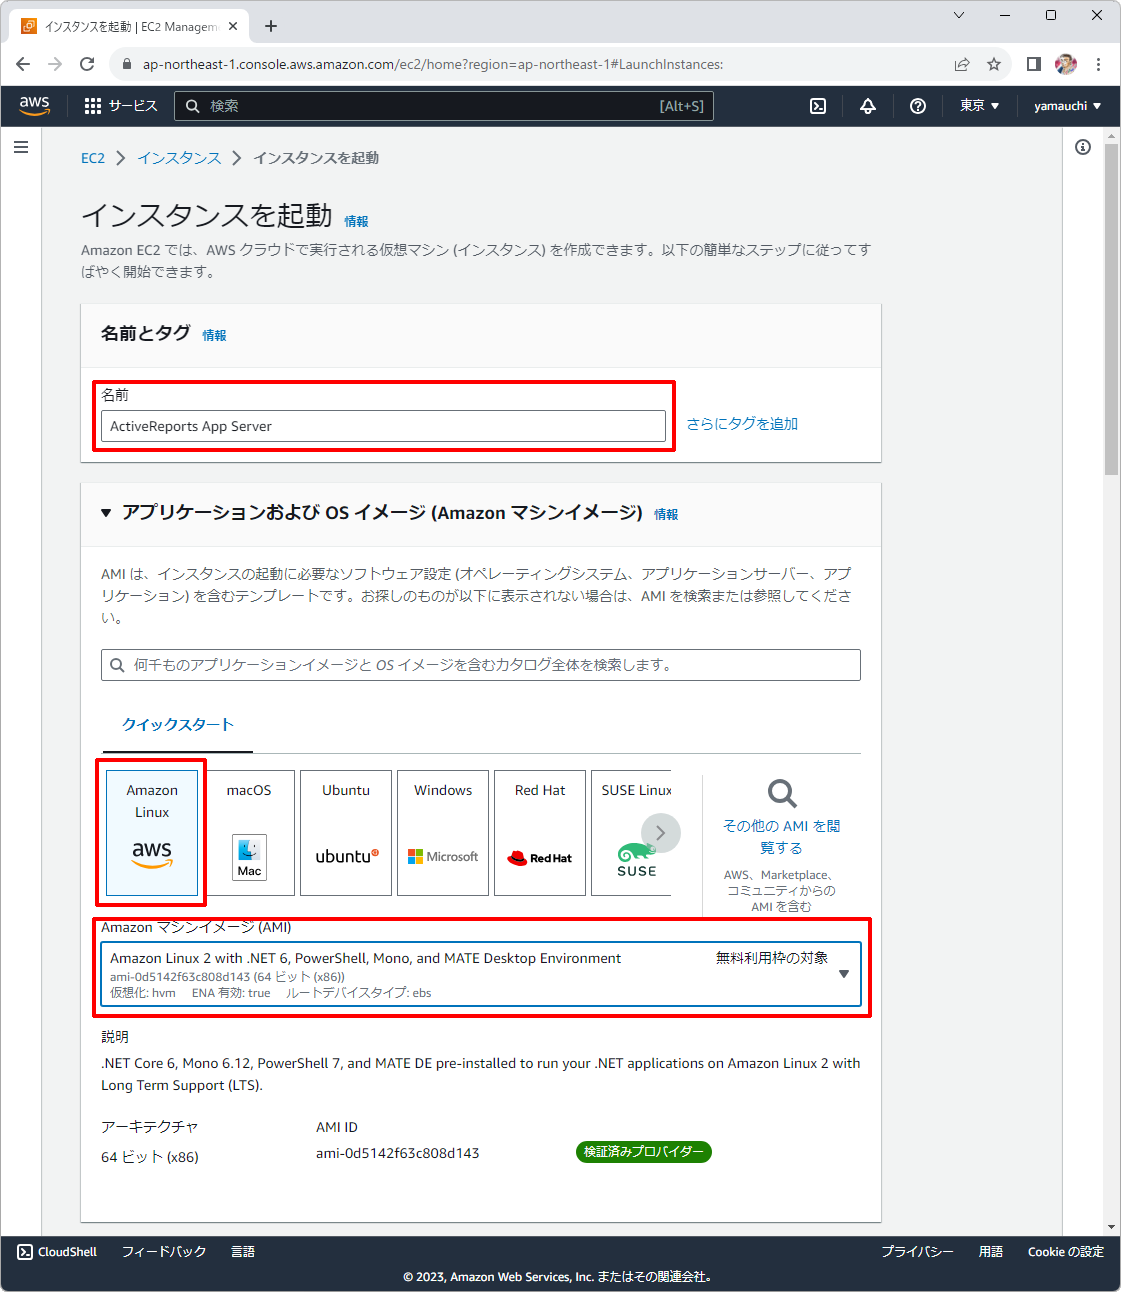Open a new browser tab
The width and height of the screenshot is (1121, 1292).
pyautogui.click(x=271, y=26)
